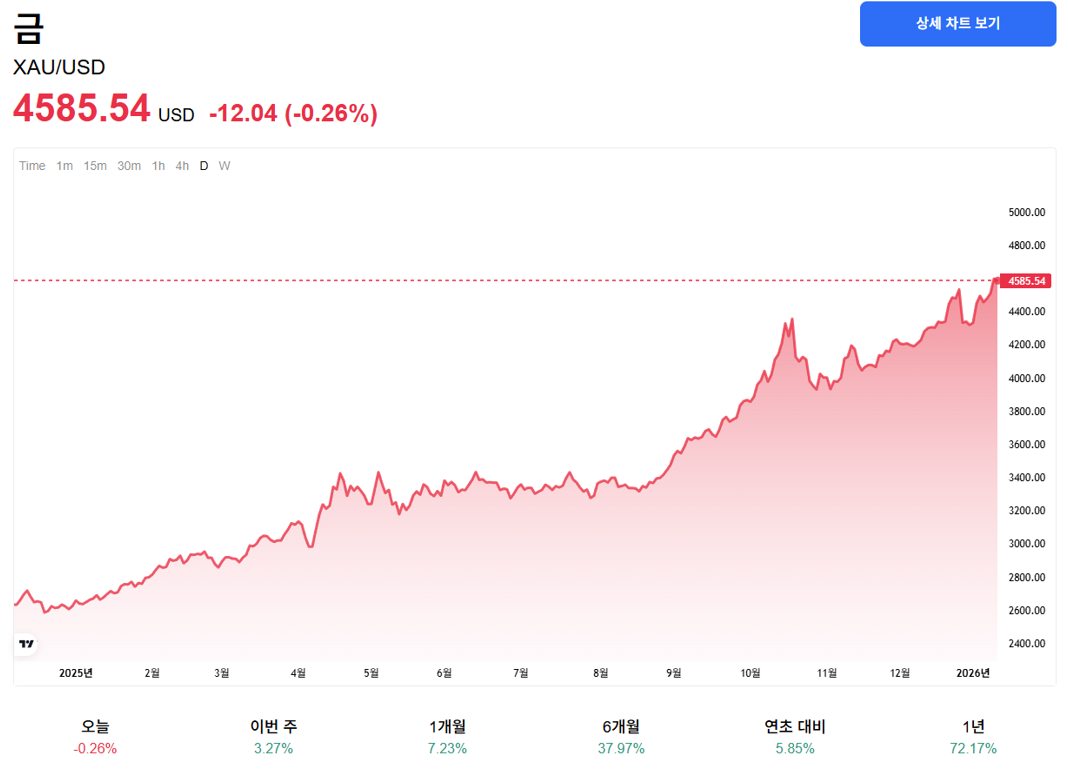Click the 2026년 label on the time axis
Viewport: 1068px width, 769px height.
(975, 673)
